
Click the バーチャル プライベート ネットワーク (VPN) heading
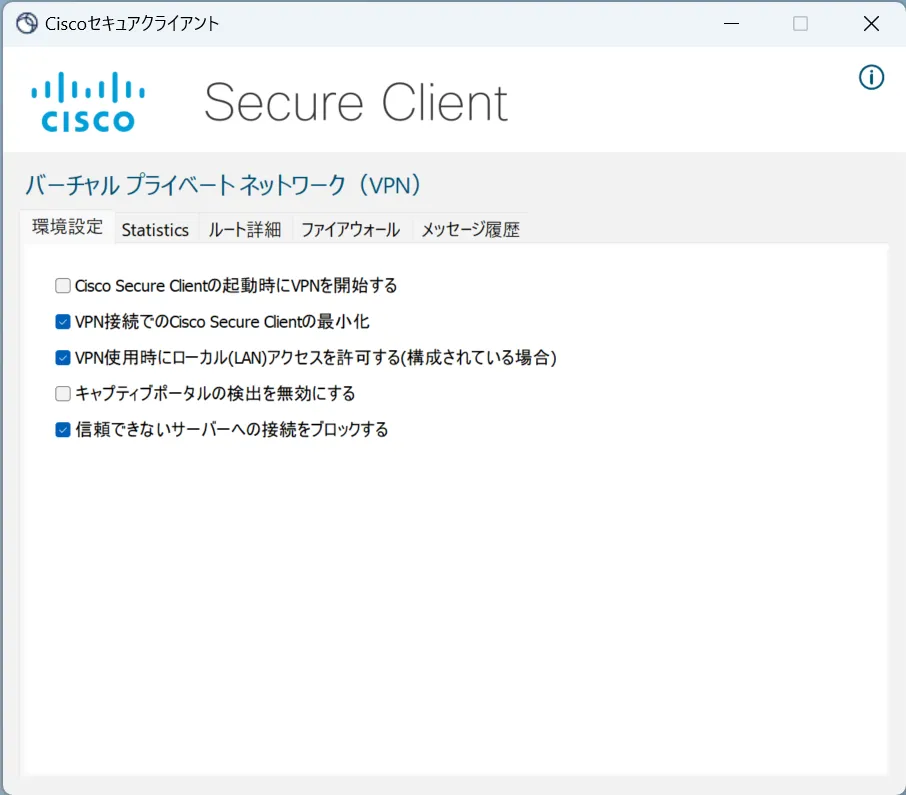coord(223,185)
